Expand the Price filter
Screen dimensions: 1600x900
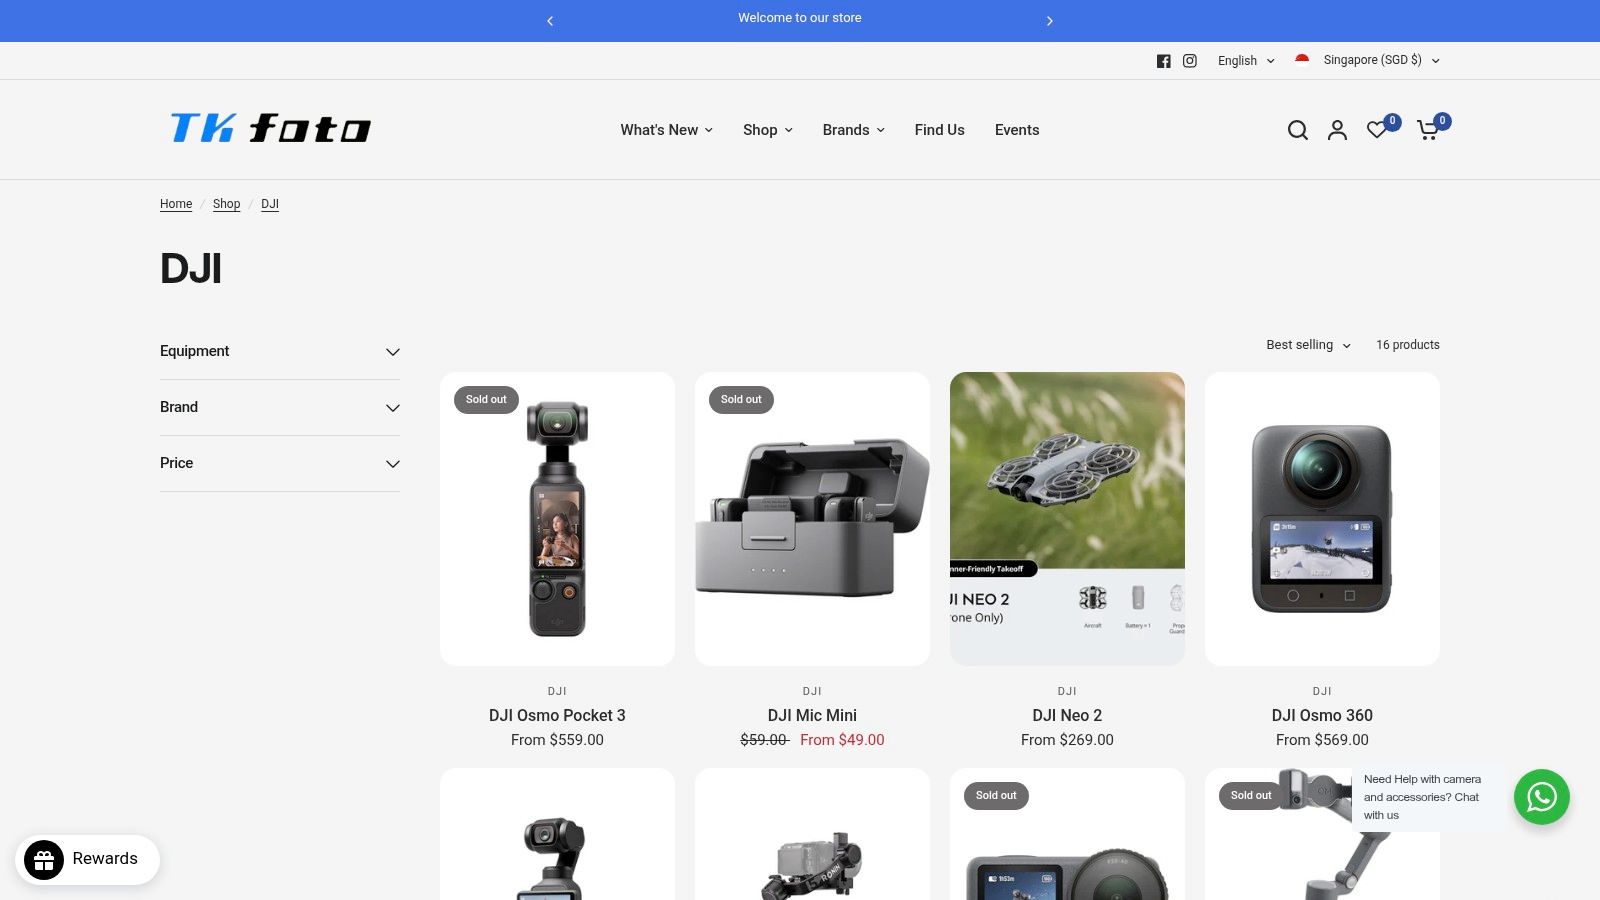click(x=280, y=463)
